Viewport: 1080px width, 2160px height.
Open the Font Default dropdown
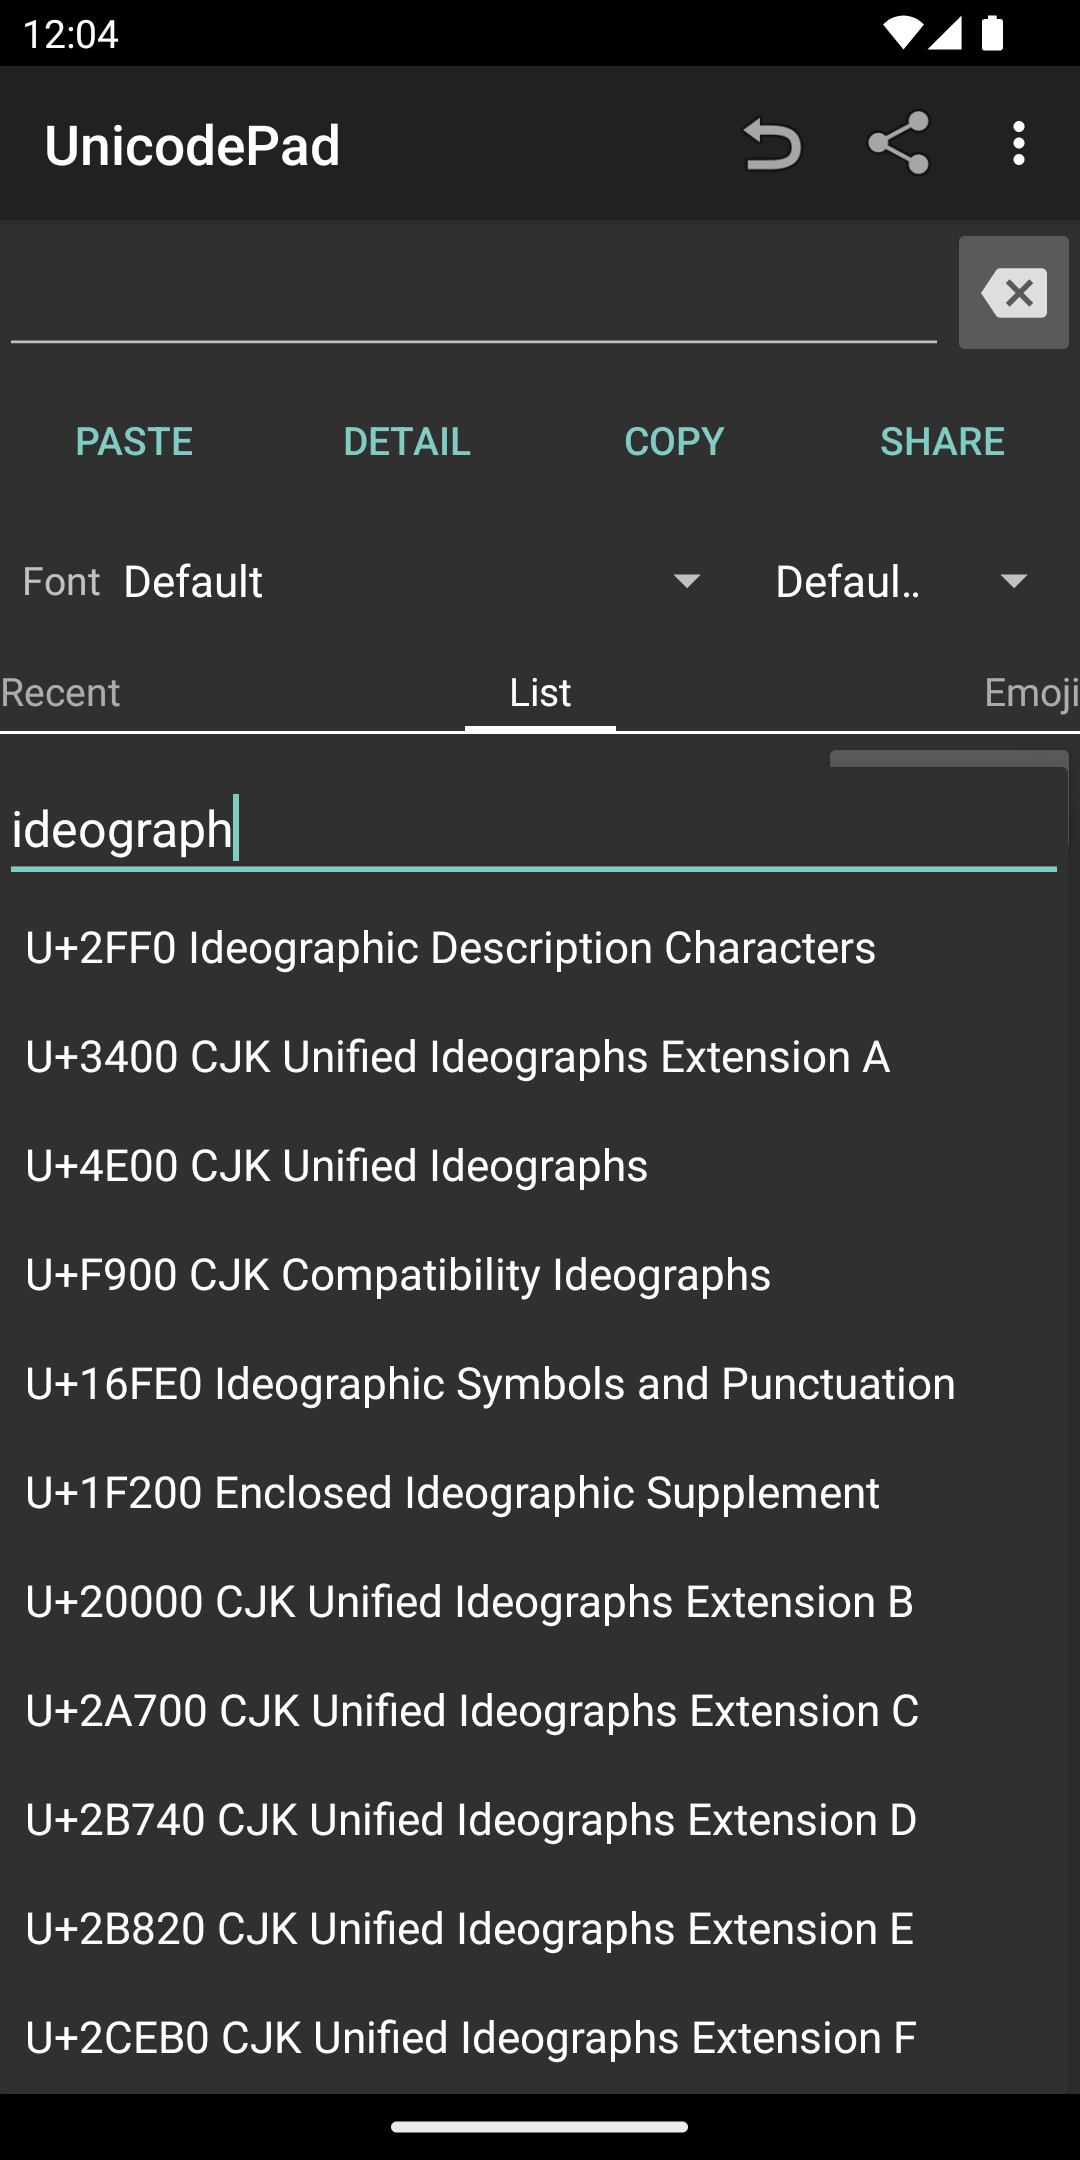click(412, 581)
